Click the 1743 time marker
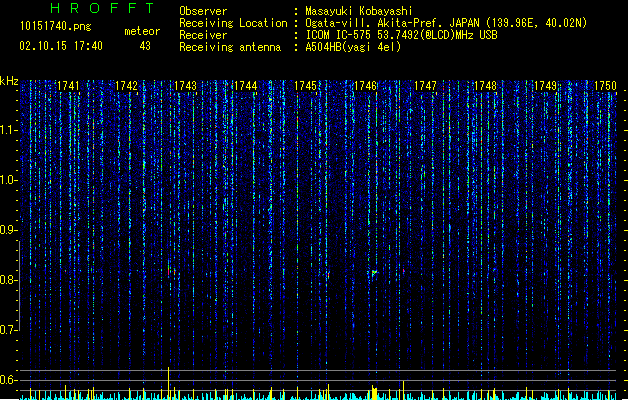The height and width of the screenshot is (400, 629). 186,86
